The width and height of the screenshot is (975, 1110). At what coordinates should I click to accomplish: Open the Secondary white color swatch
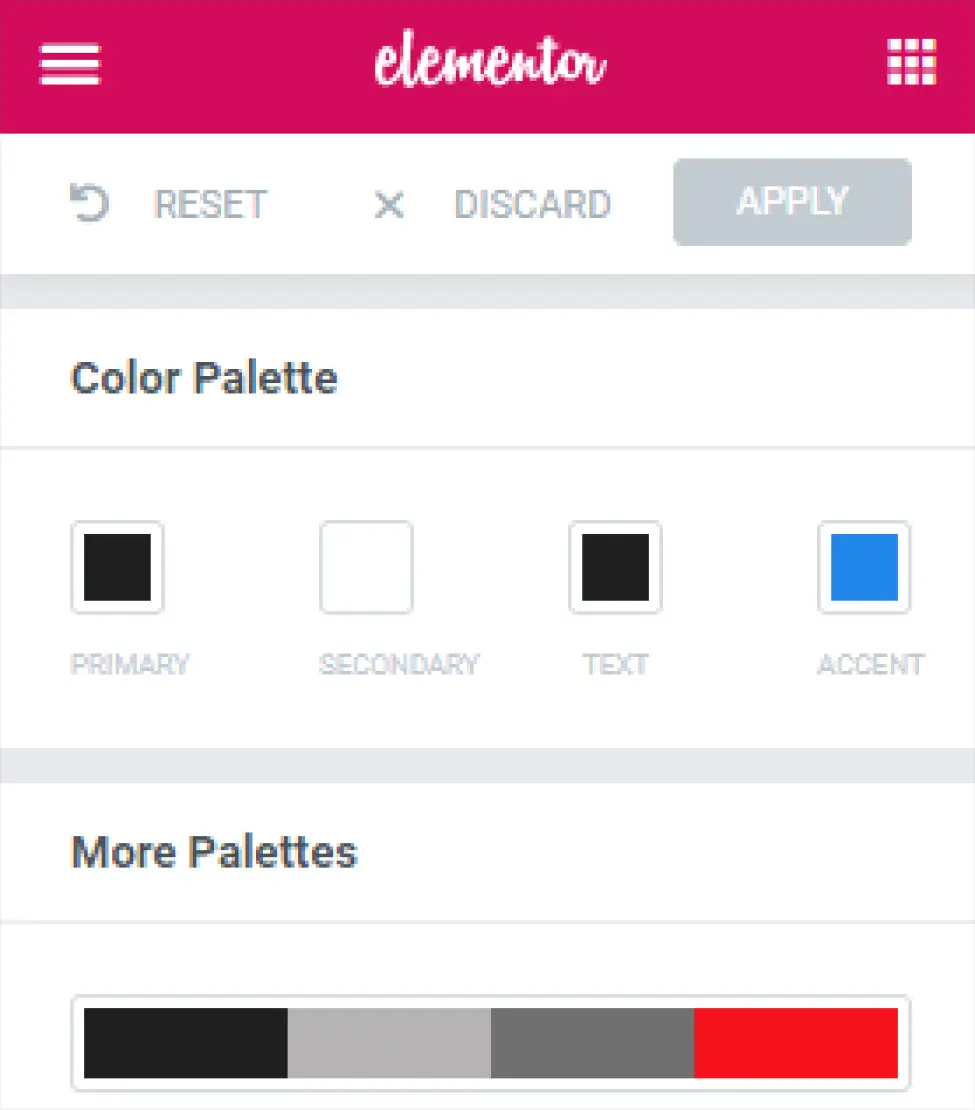pos(366,567)
